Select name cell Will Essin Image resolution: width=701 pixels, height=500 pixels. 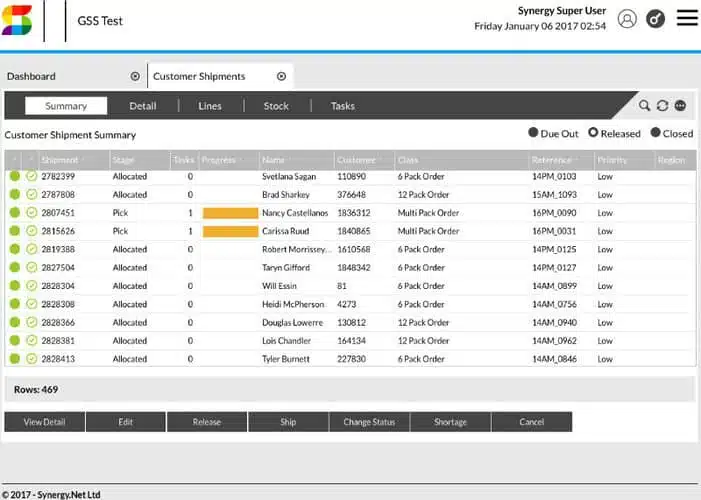click(x=279, y=285)
